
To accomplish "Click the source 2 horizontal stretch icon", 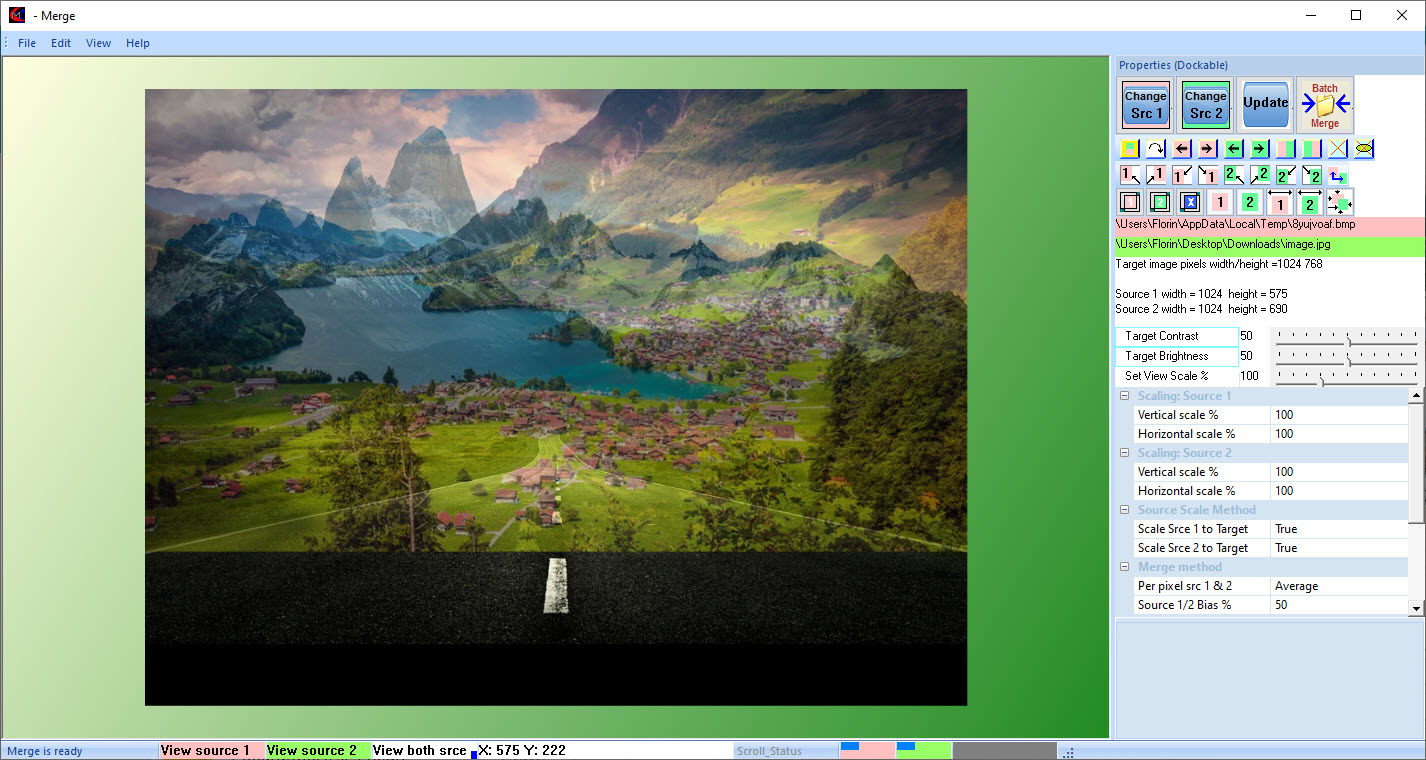I will (x=1309, y=202).
